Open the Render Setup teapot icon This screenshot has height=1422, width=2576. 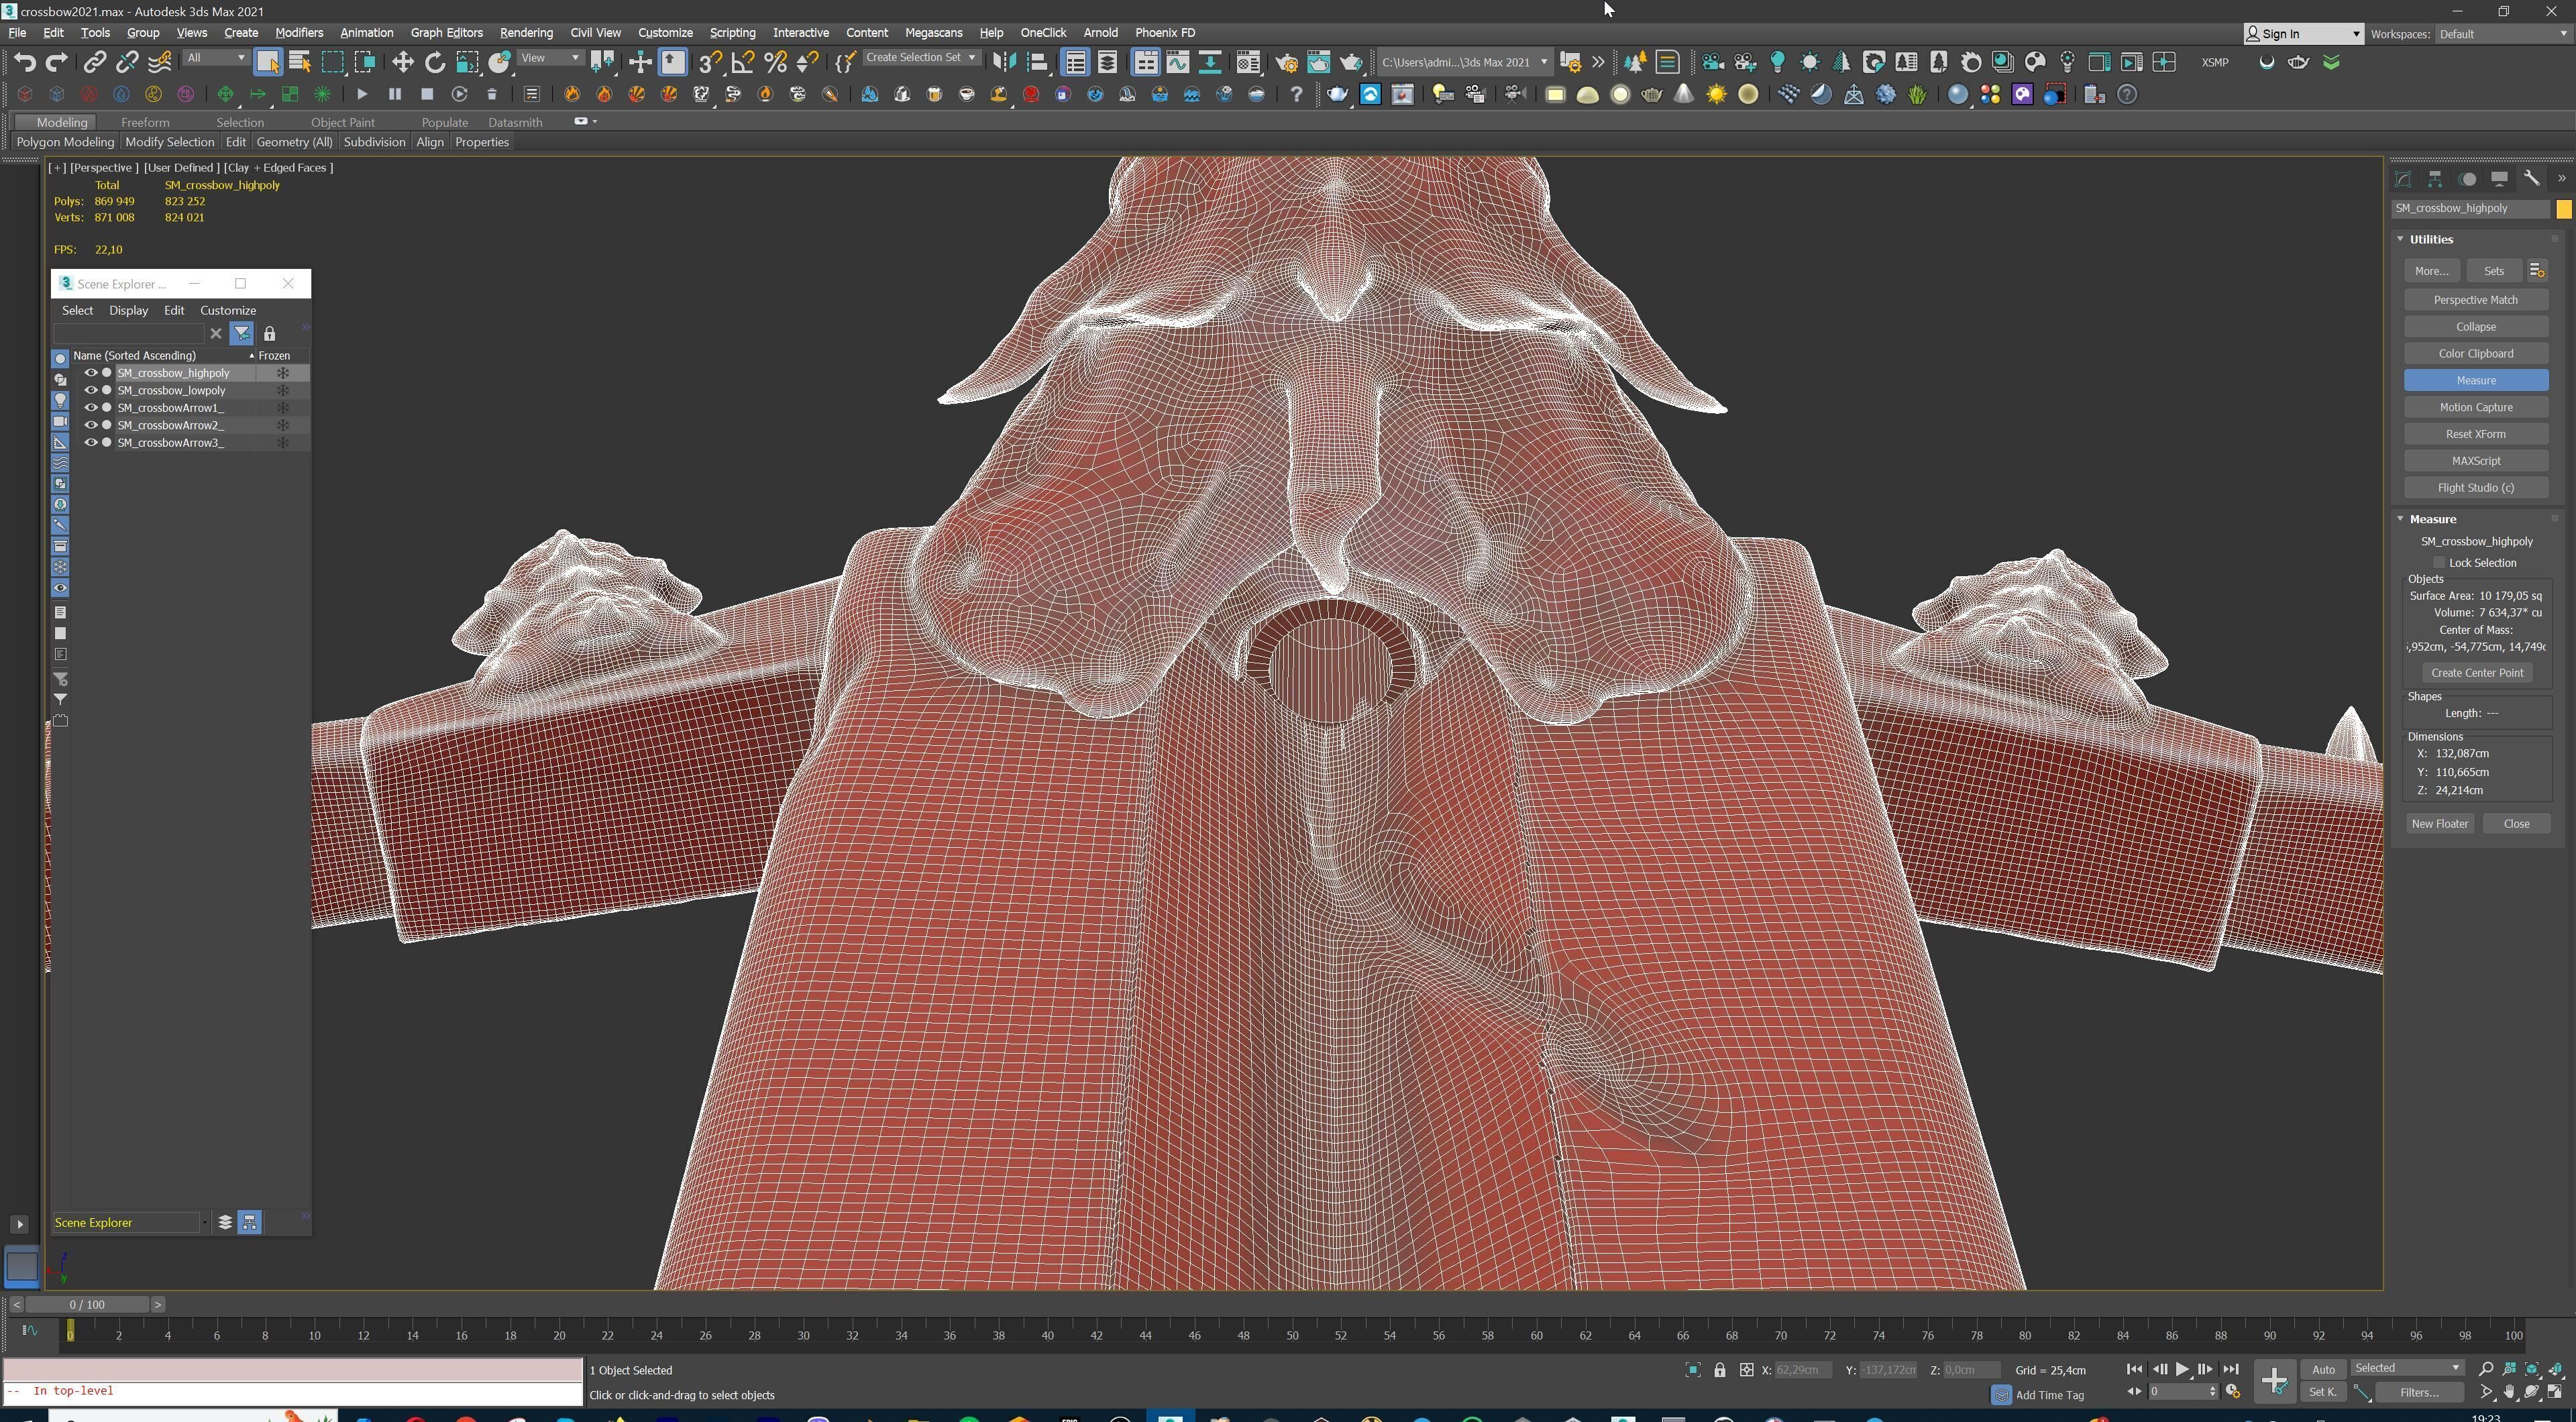tap(1287, 62)
